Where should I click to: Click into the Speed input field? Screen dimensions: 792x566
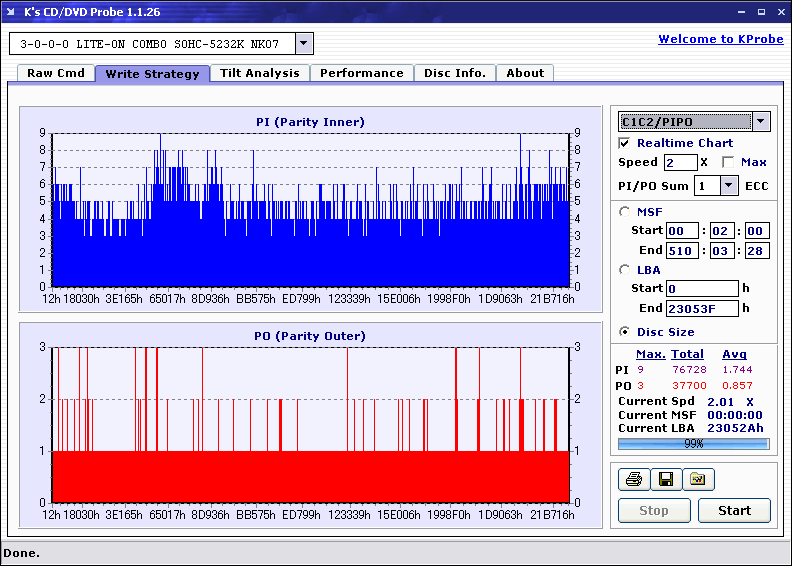(680, 162)
